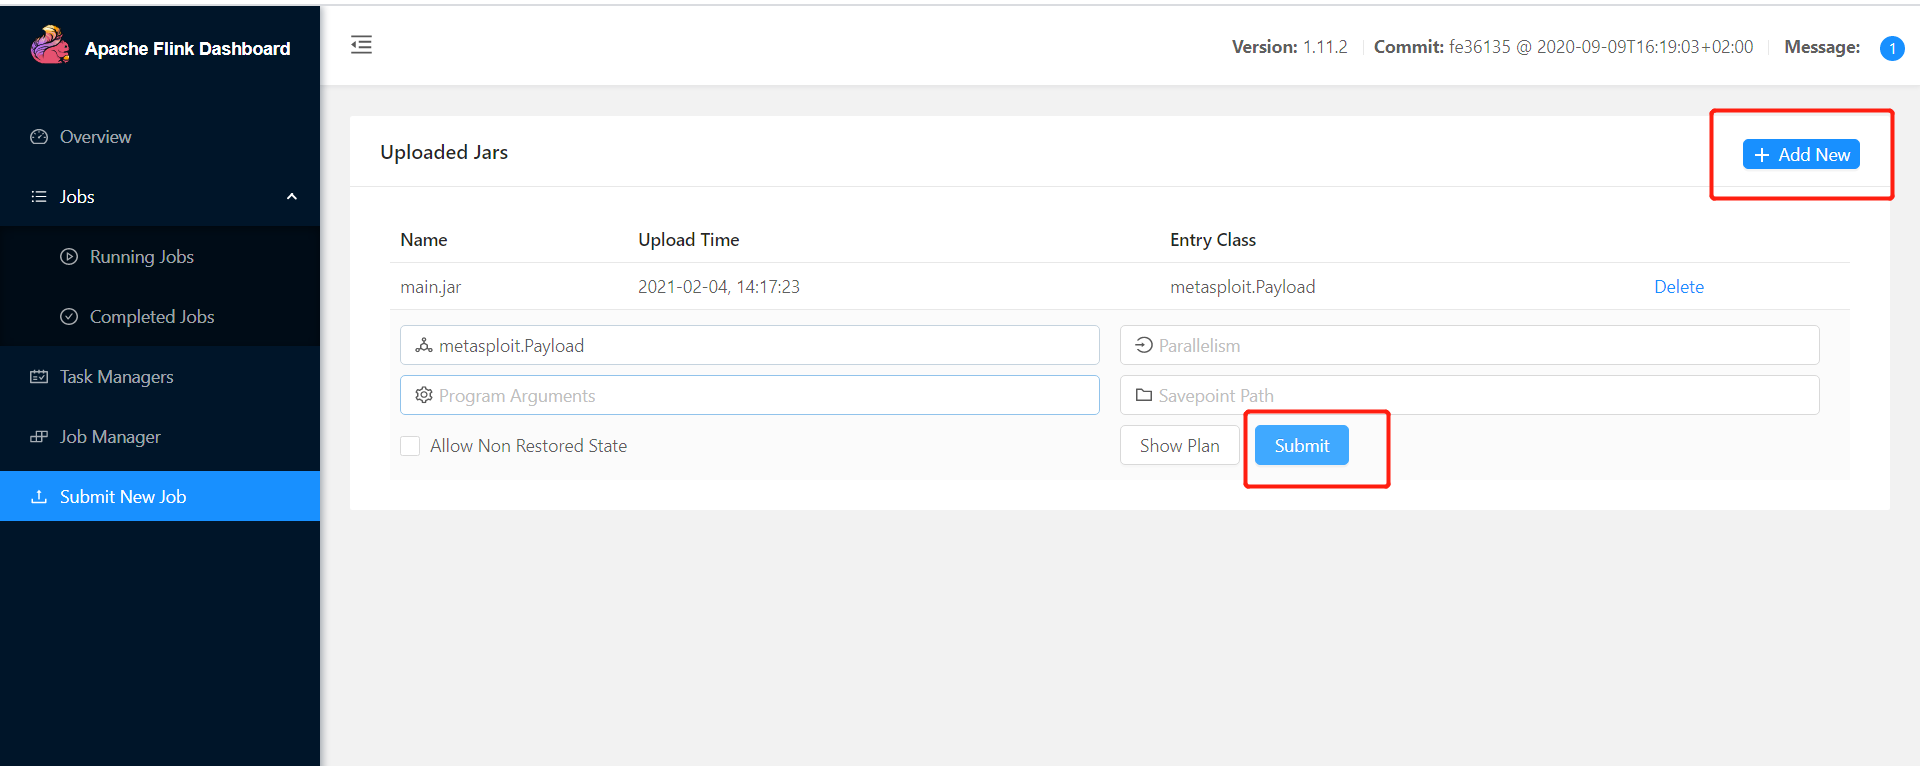Click the Parallelism sync icon
Image resolution: width=1920 pixels, height=766 pixels.
(x=1144, y=345)
